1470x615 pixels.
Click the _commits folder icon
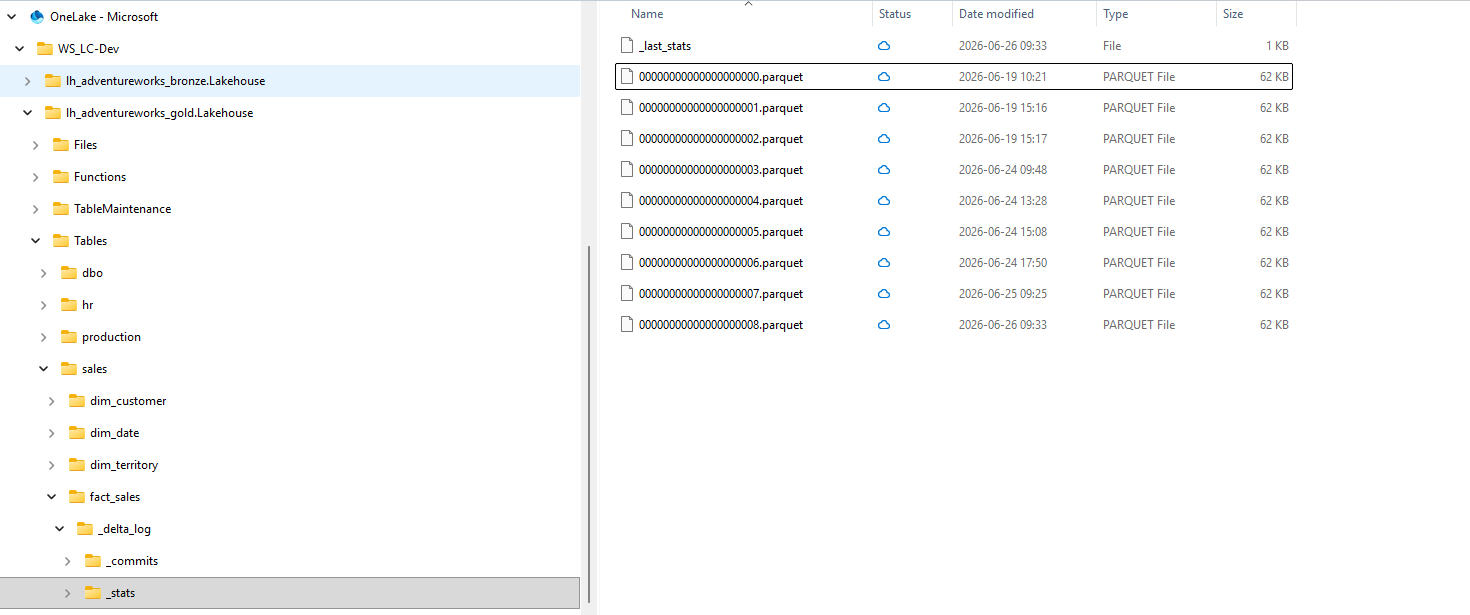tap(93, 561)
